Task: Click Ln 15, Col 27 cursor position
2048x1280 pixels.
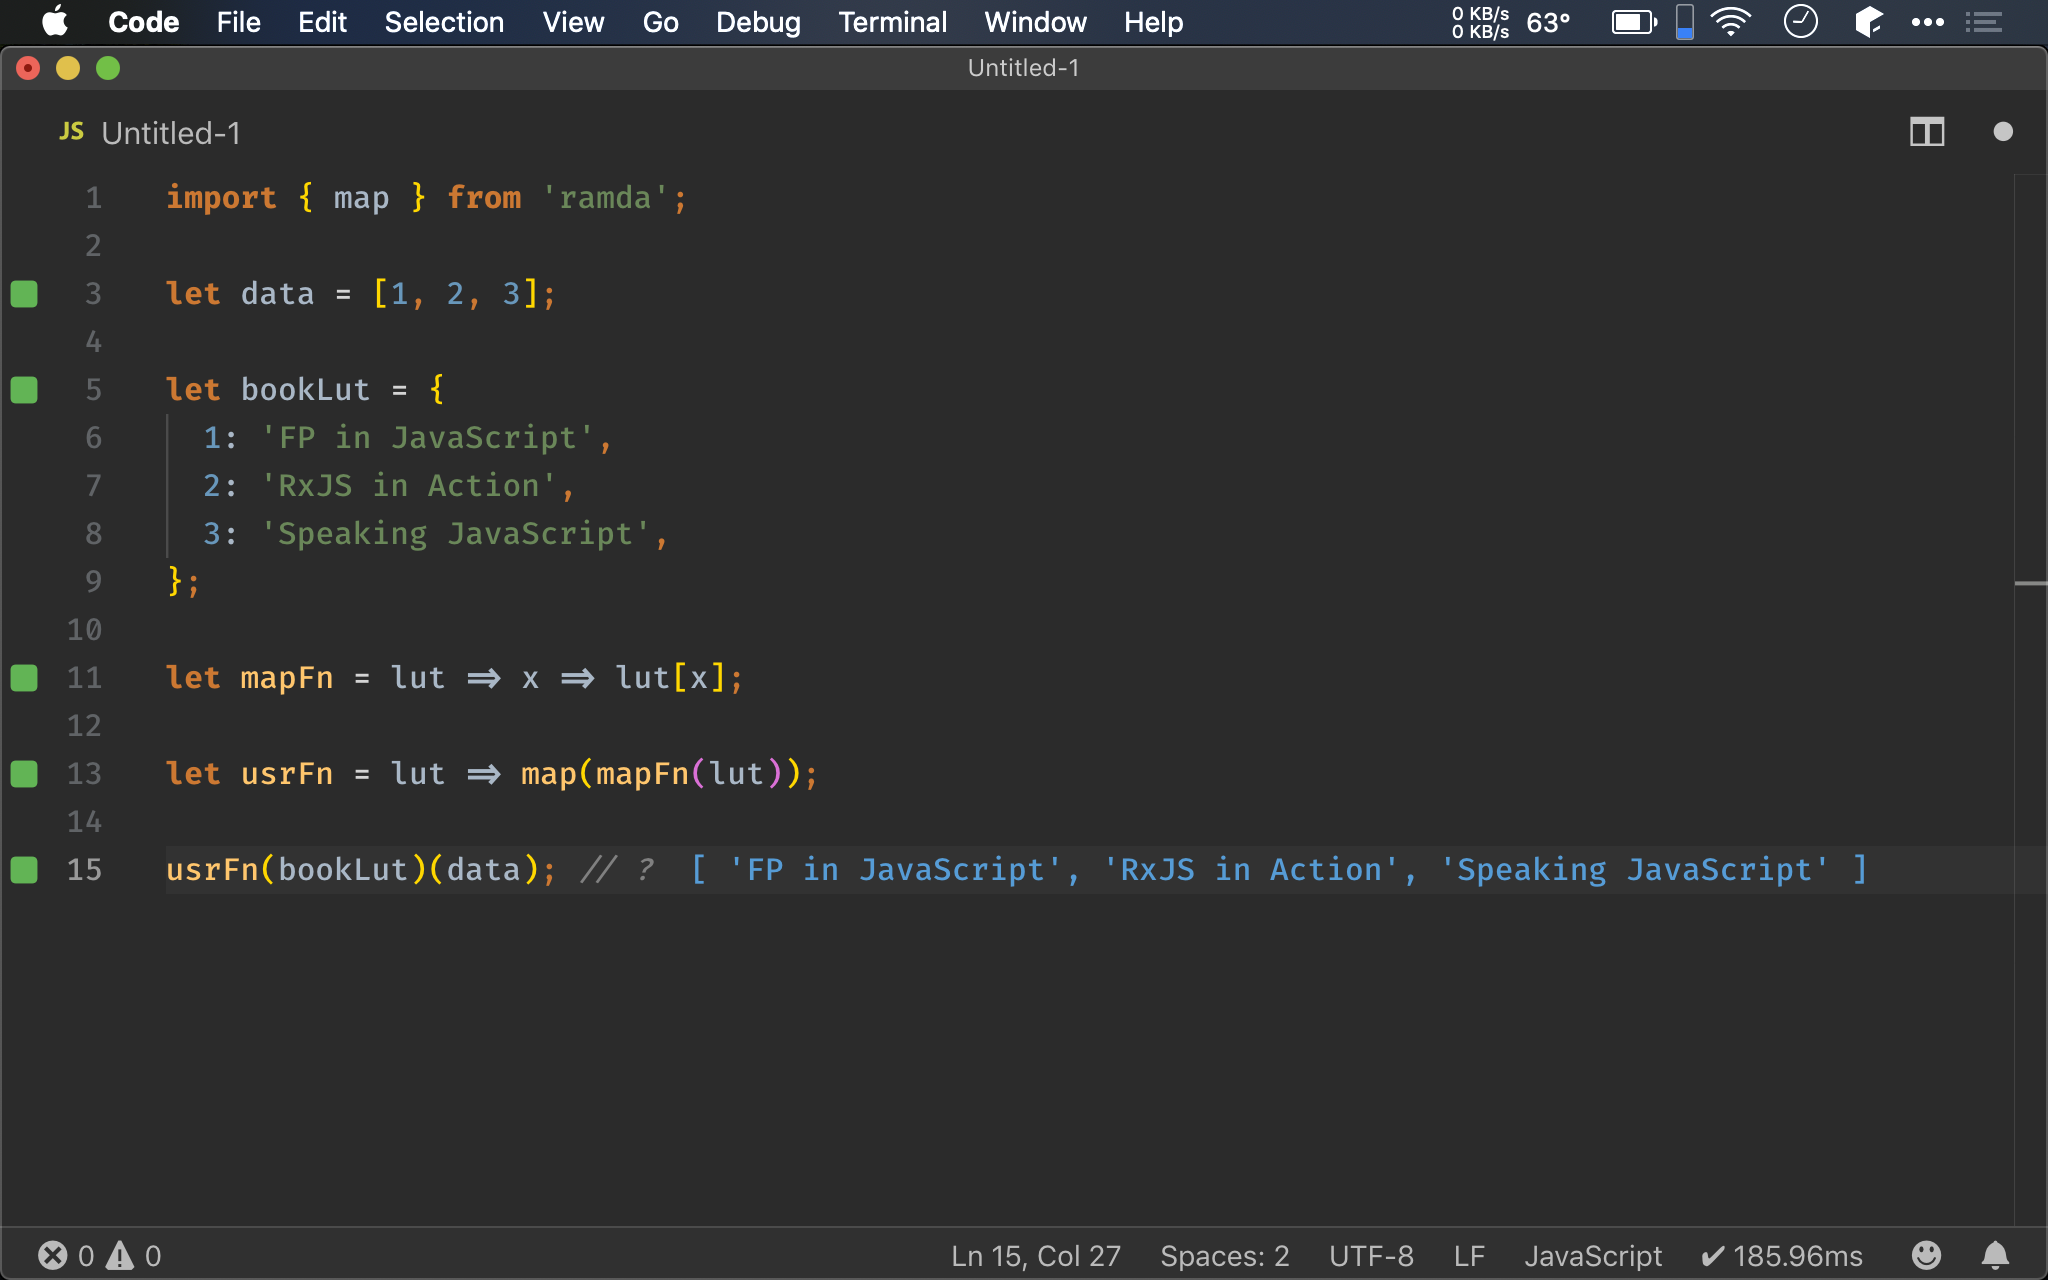Action: 1036,1256
